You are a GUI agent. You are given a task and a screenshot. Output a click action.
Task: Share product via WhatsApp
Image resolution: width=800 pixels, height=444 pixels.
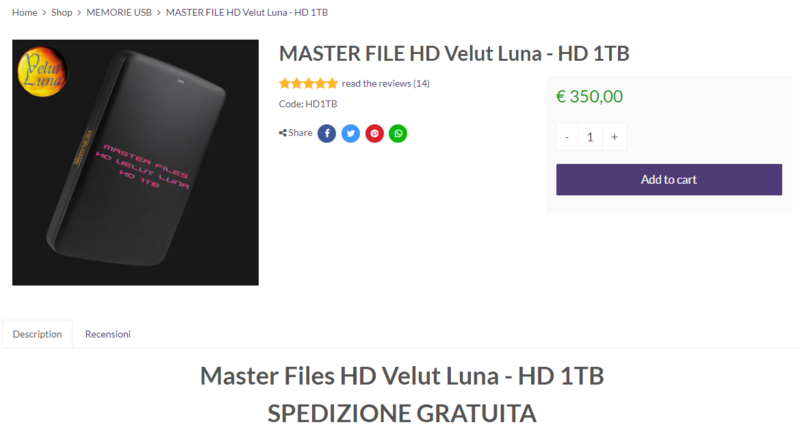pyautogui.click(x=398, y=134)
